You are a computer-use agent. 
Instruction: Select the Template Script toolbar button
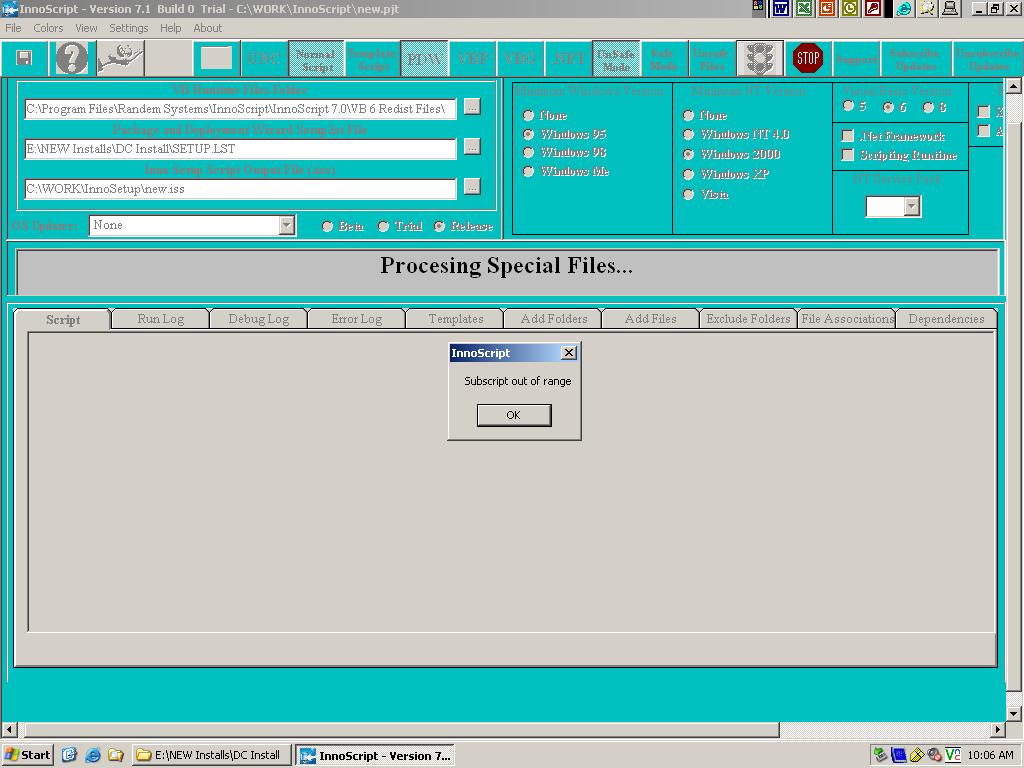(372, 60)
